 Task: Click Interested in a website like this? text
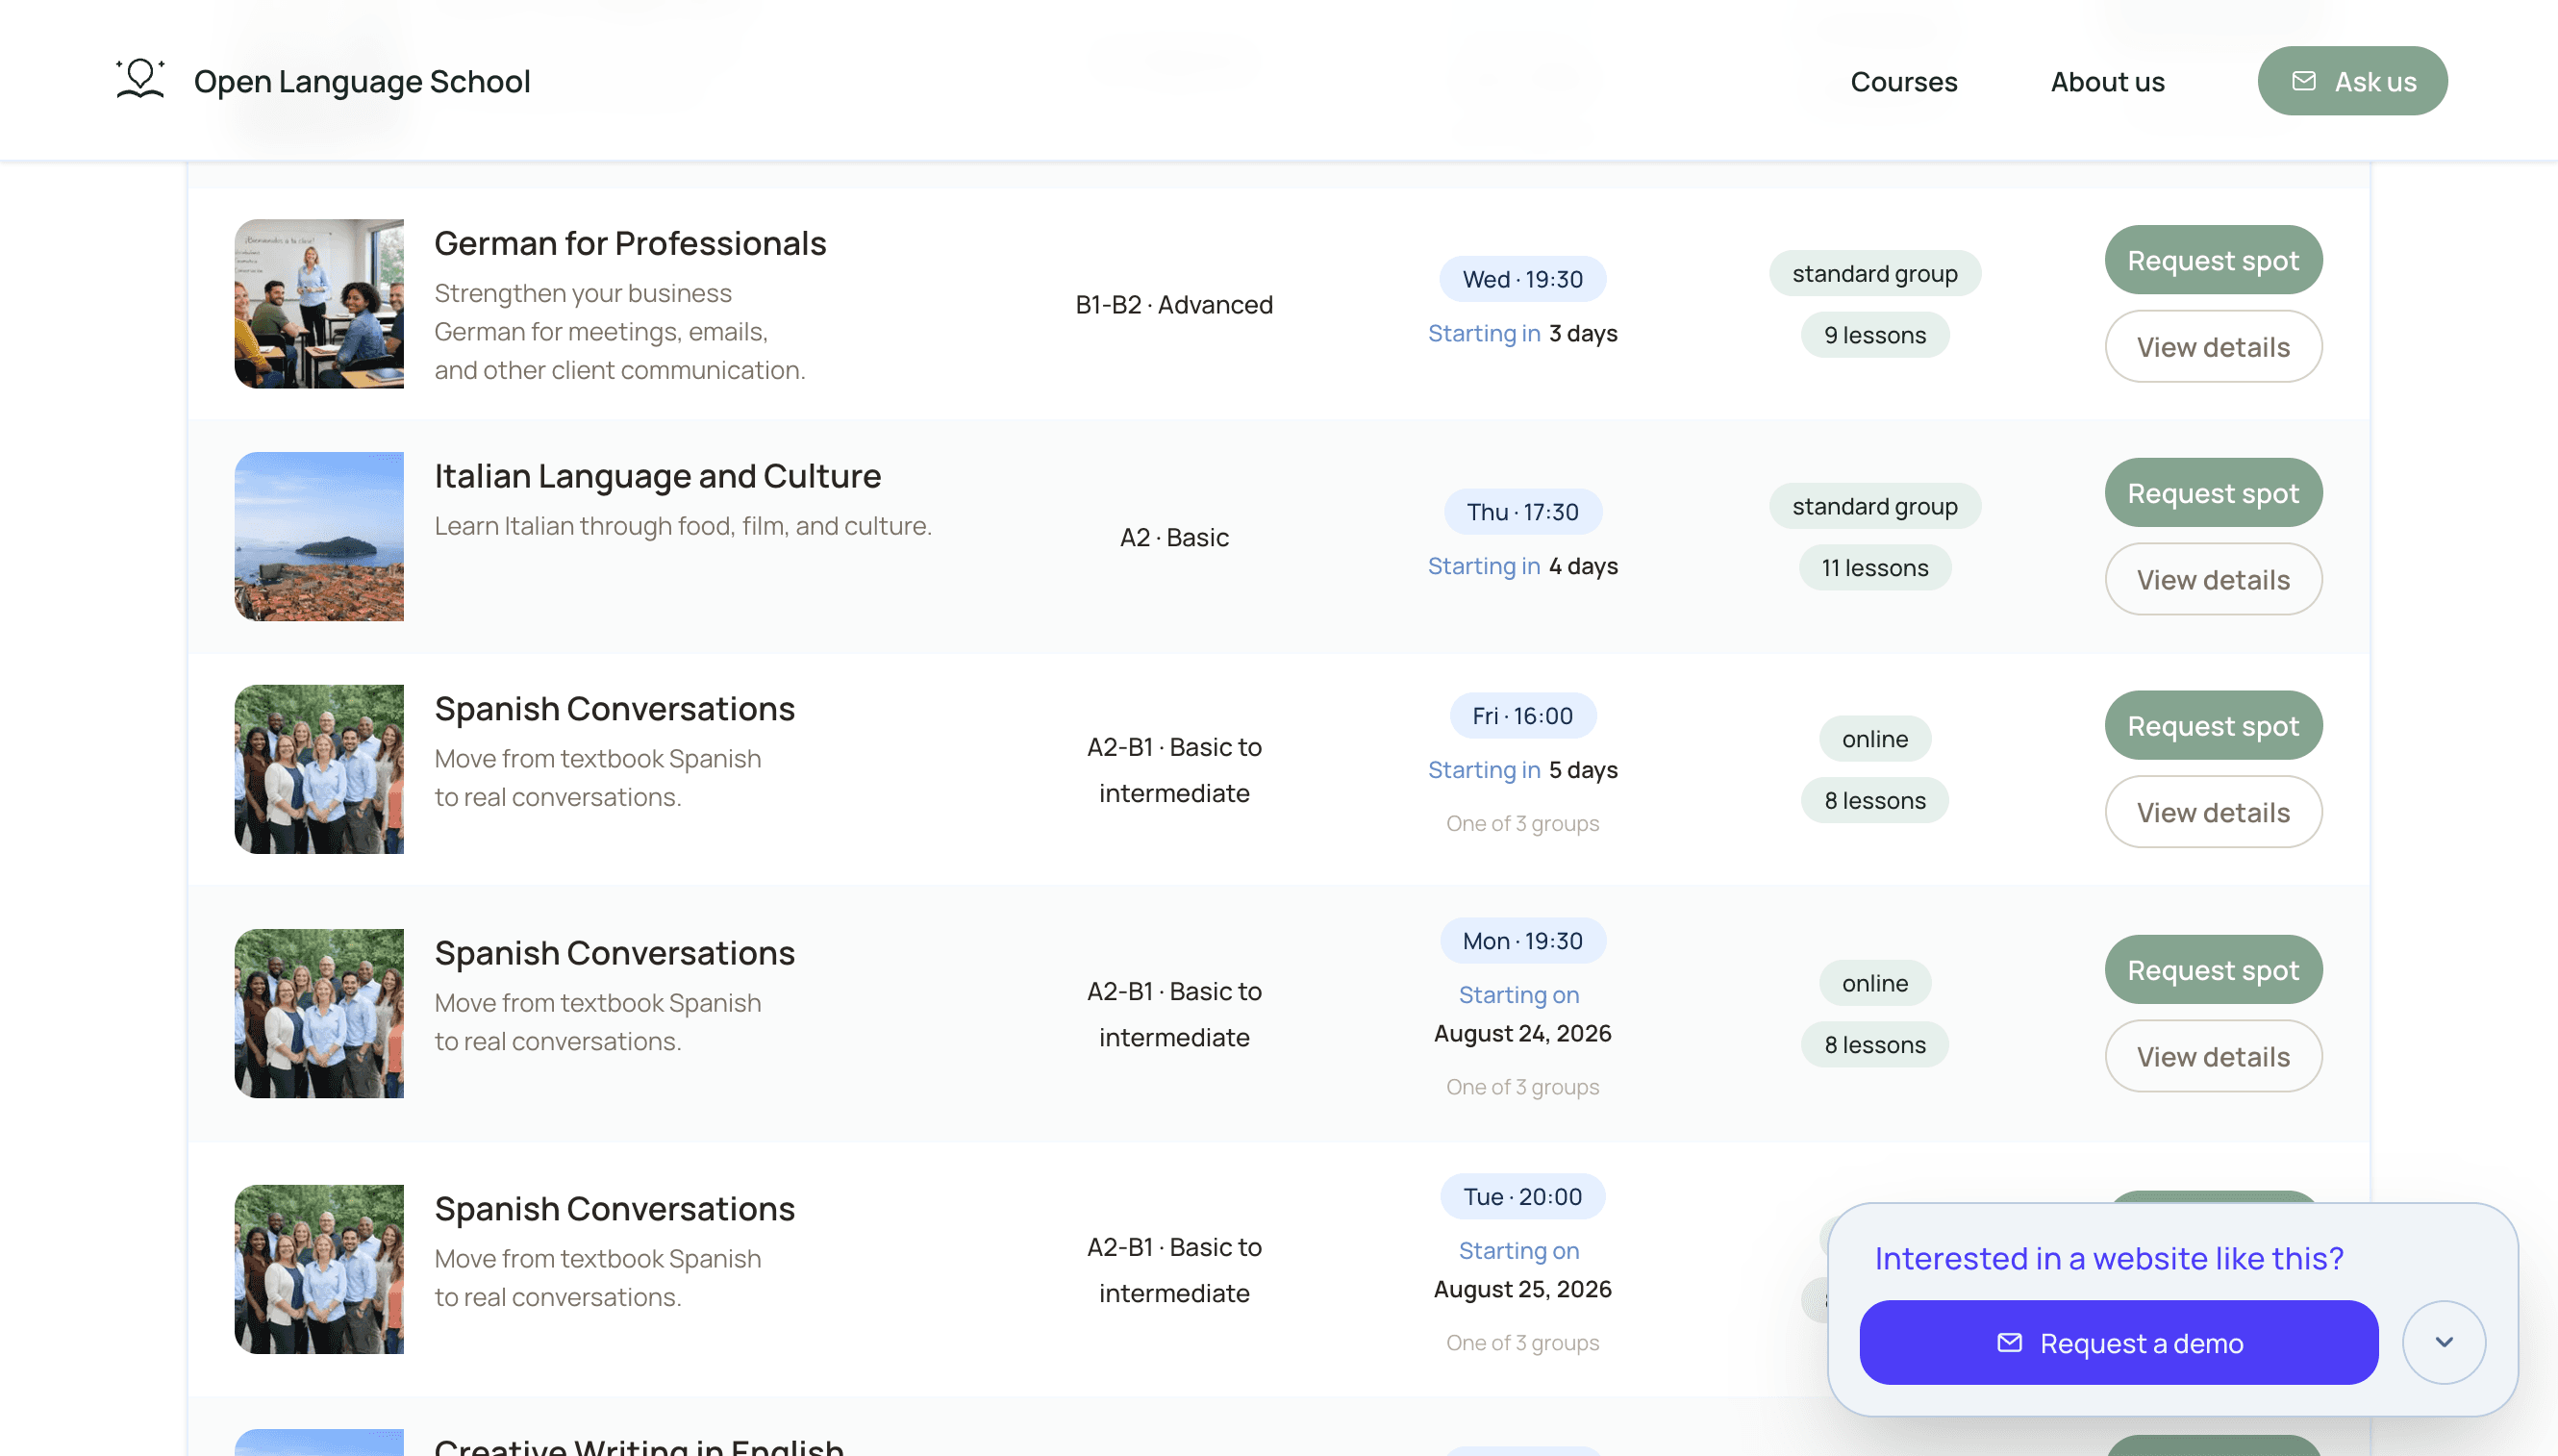(x=2108, y=1258)
